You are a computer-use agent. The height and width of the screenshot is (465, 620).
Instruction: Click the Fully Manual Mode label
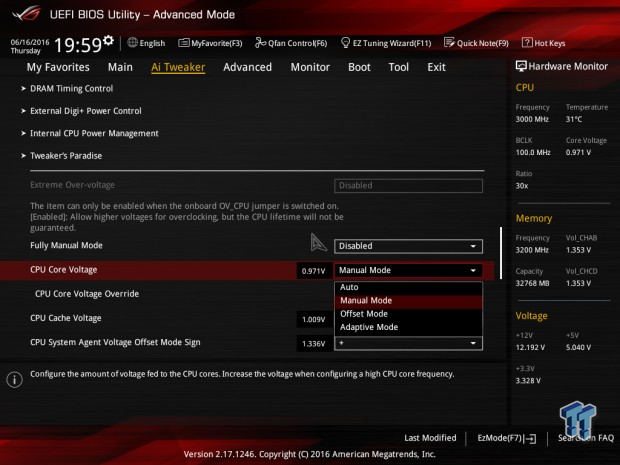(66, 246)
